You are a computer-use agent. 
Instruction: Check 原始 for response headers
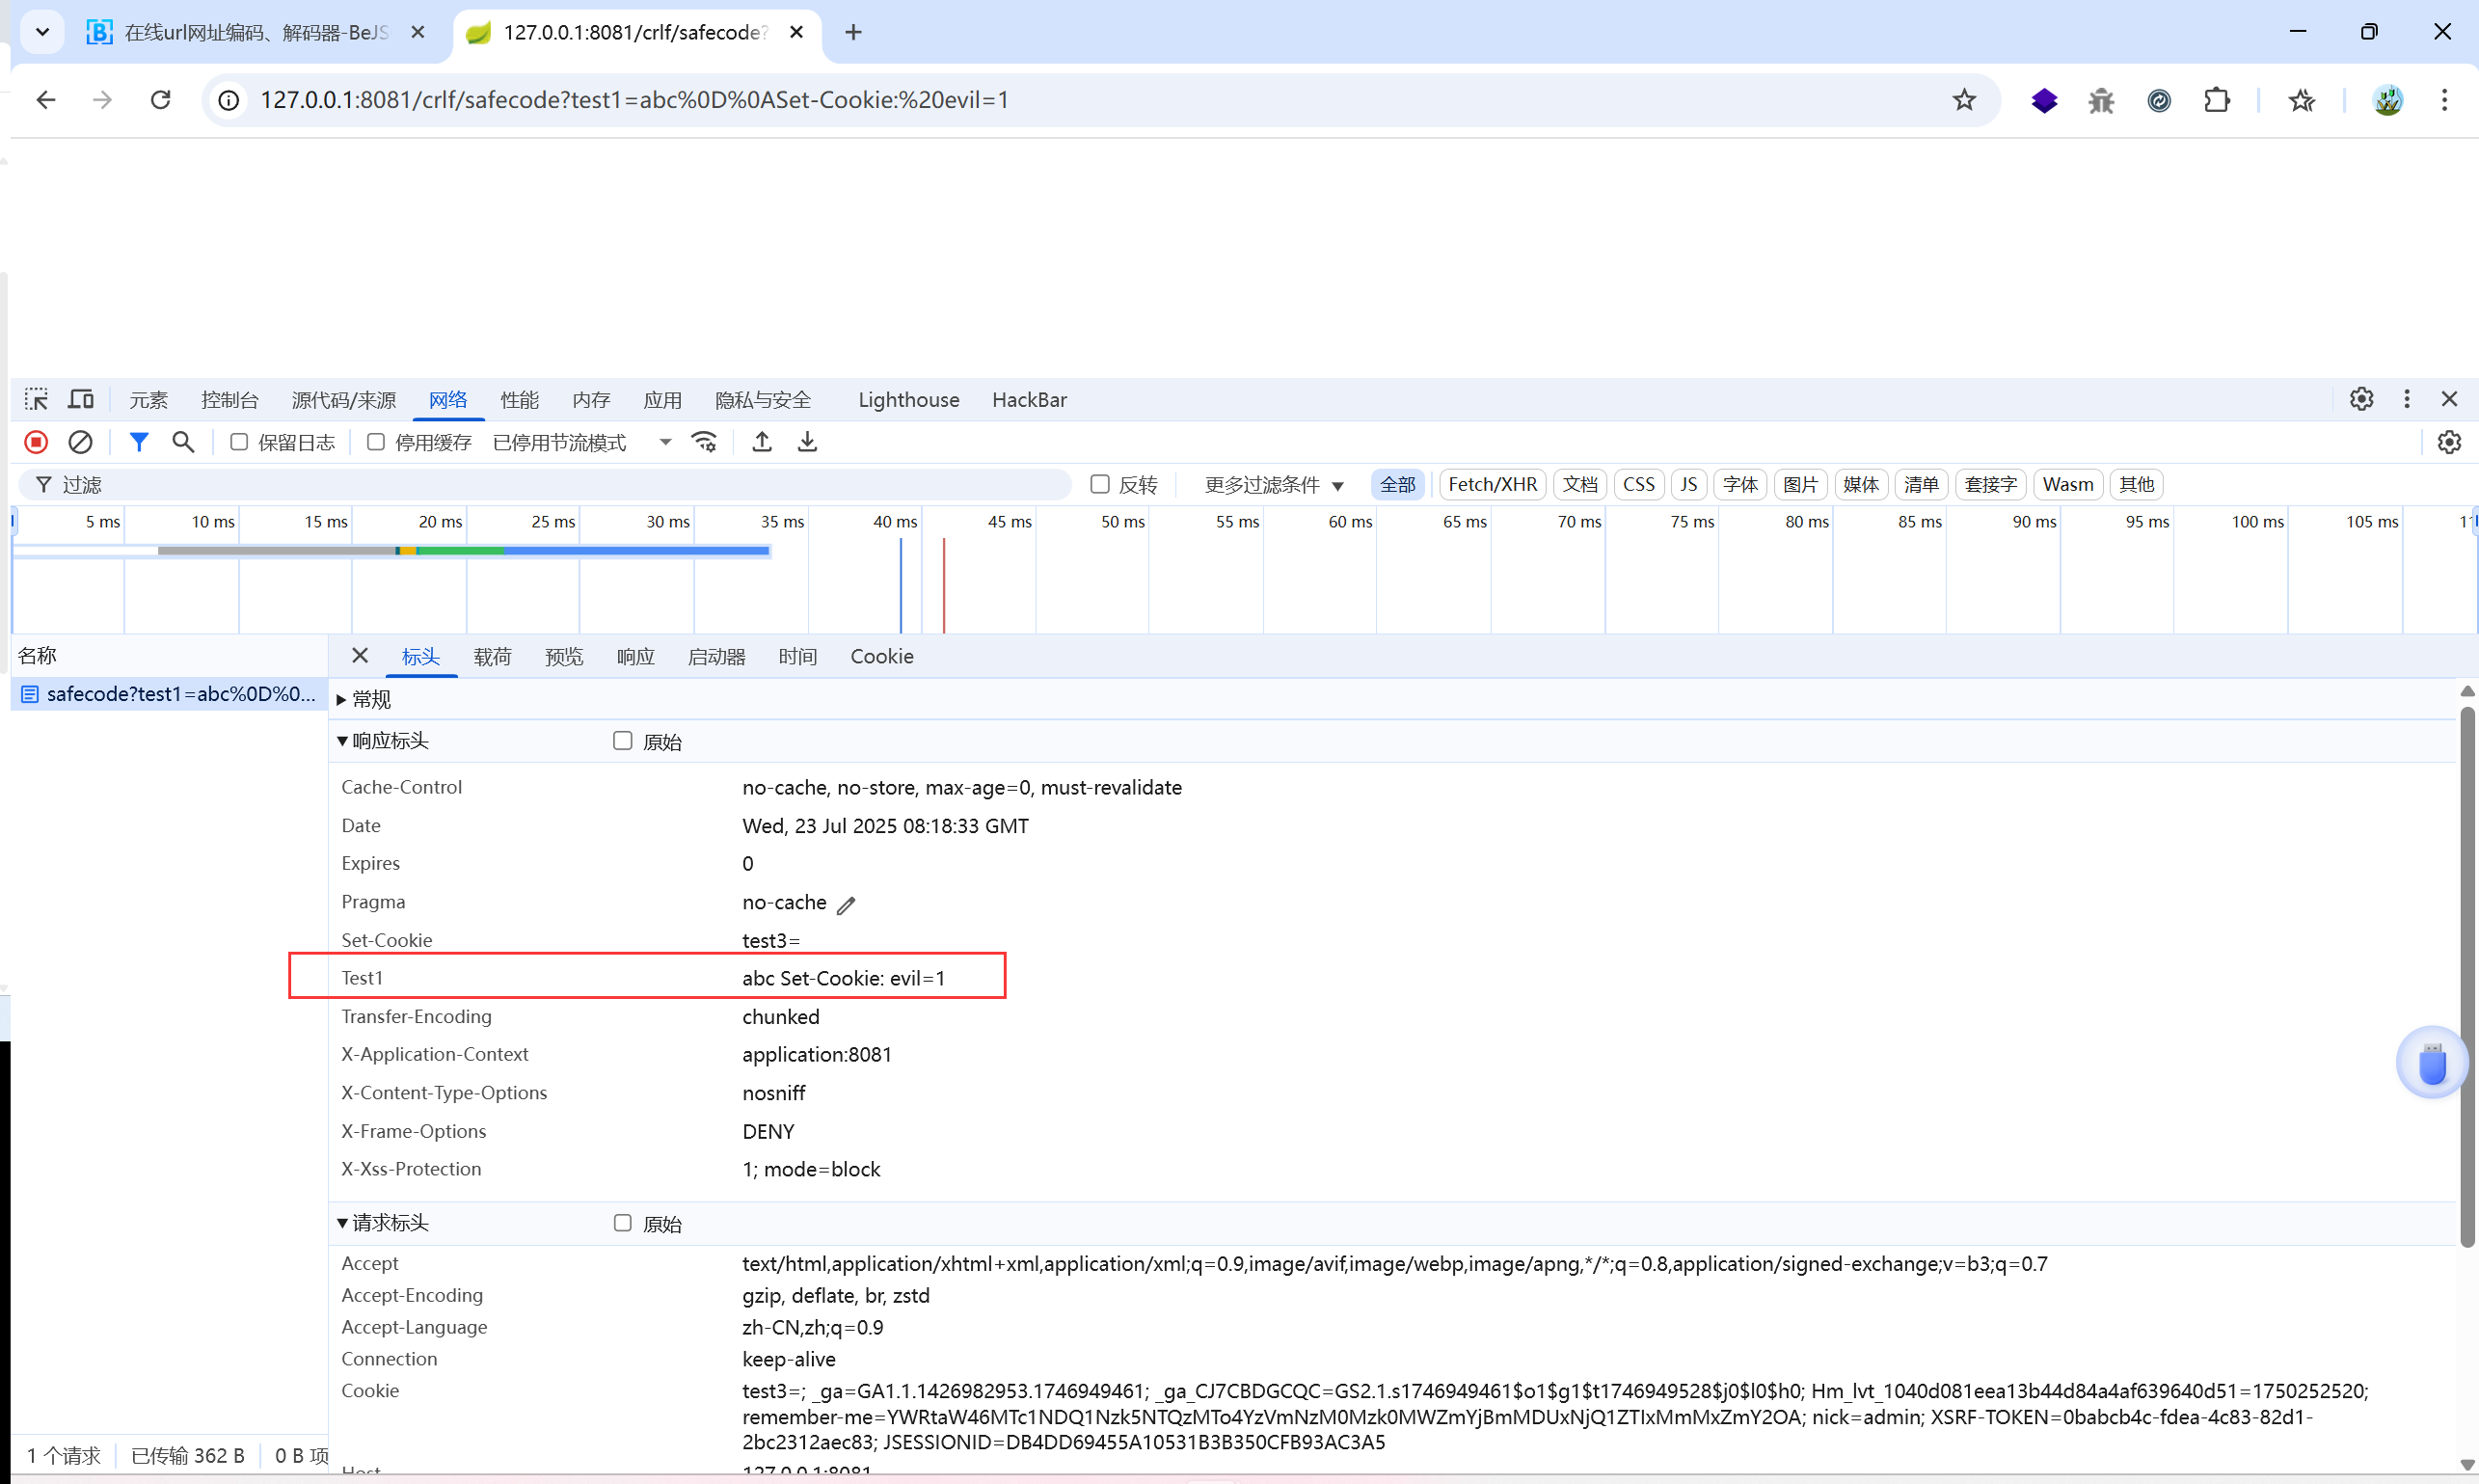click(x=622, y=741)
